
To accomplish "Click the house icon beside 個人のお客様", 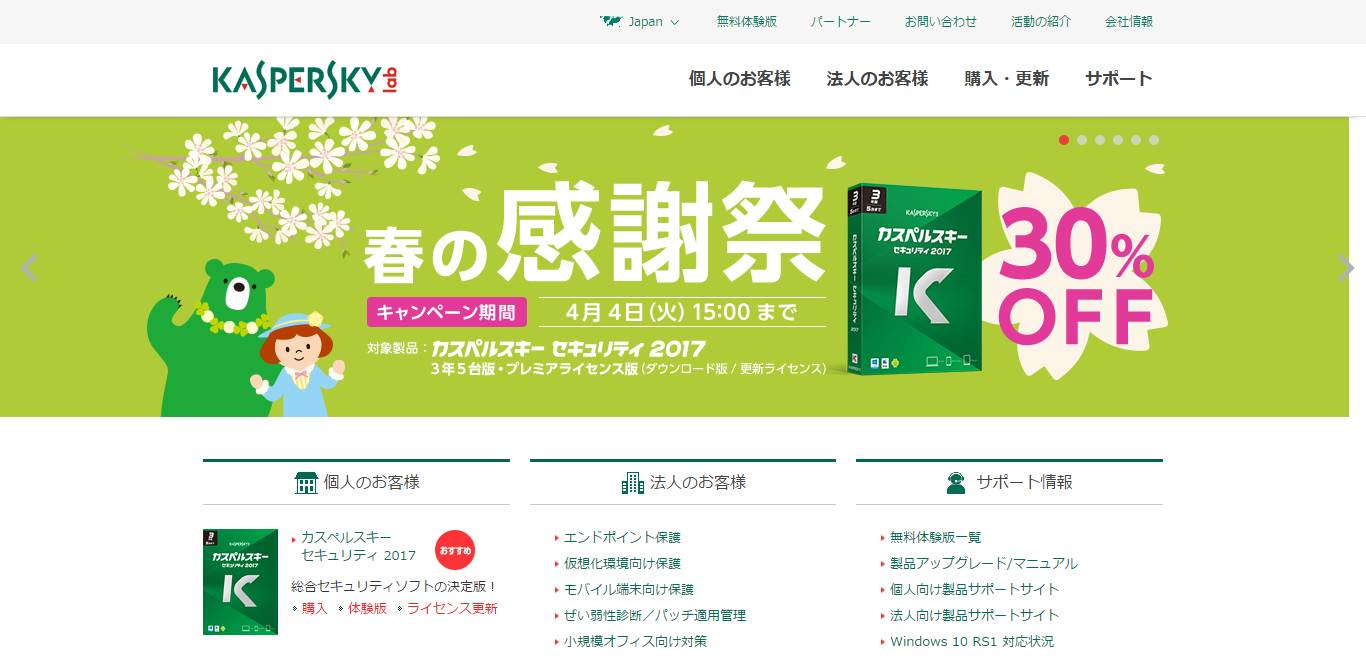I will (x=306, y=483).
